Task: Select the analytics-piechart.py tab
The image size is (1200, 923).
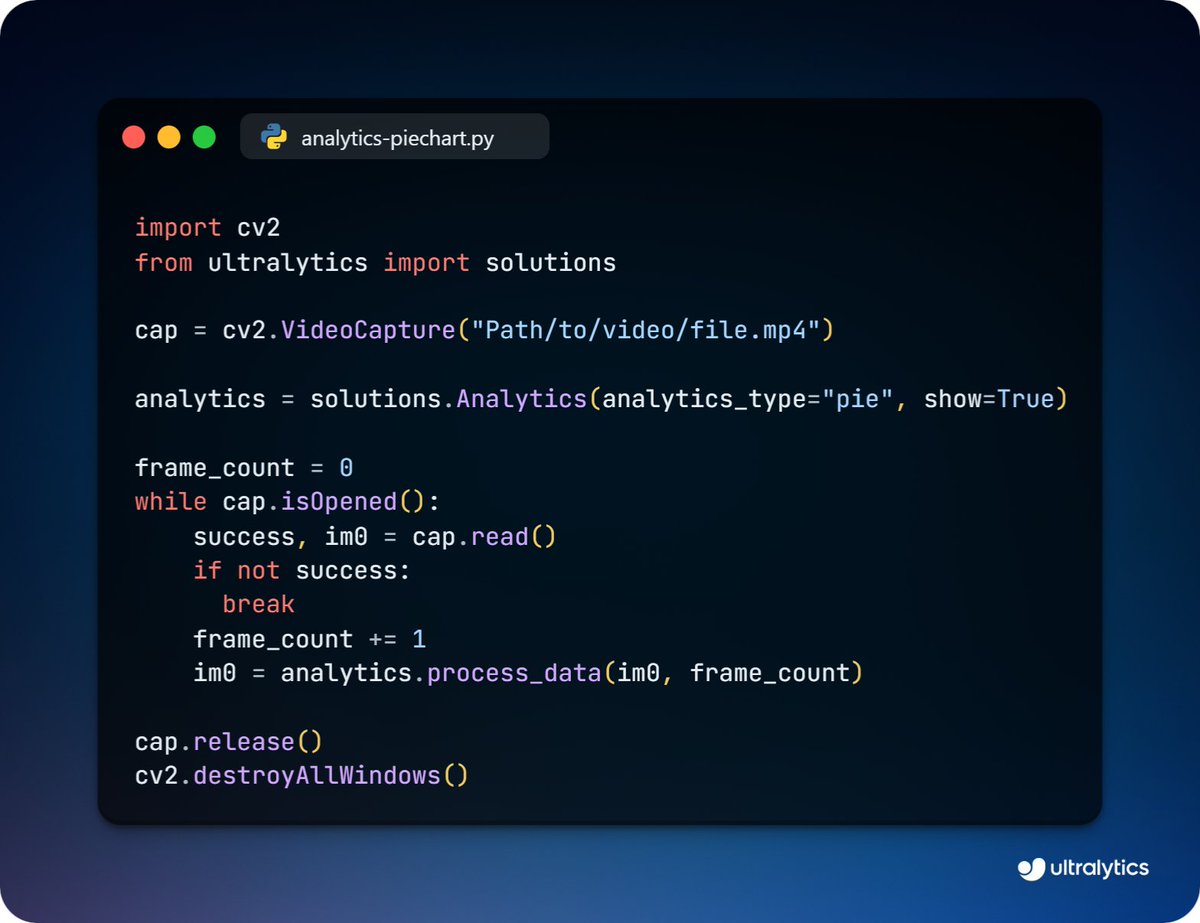Action: tap(394, 137)
